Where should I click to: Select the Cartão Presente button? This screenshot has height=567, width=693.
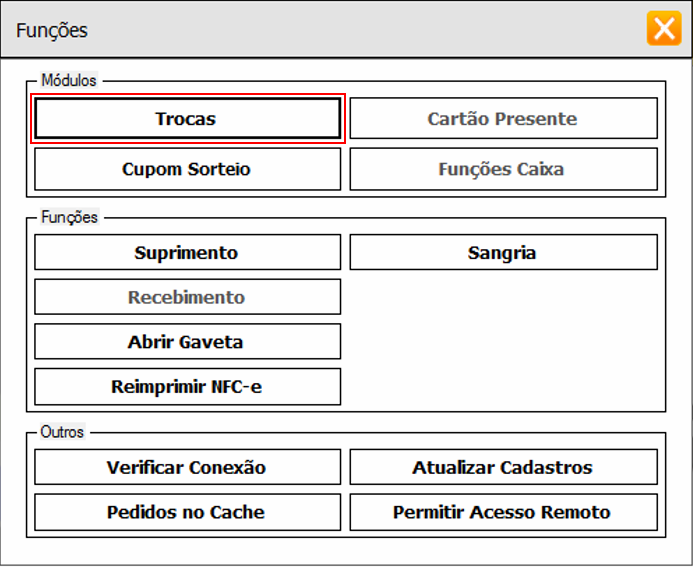[503, 118]
